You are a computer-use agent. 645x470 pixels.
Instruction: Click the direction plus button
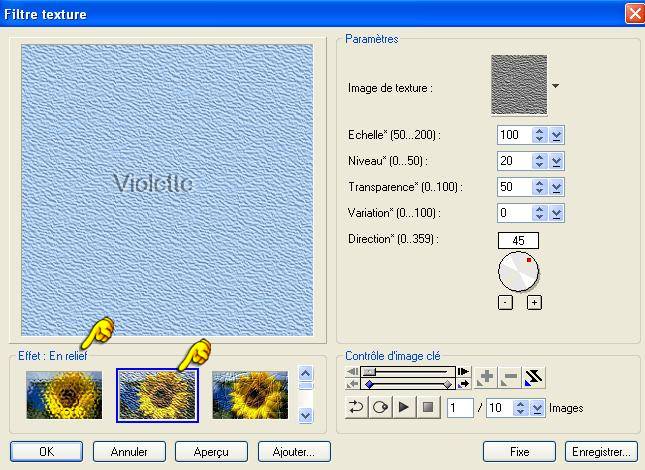tap(534, 302)
